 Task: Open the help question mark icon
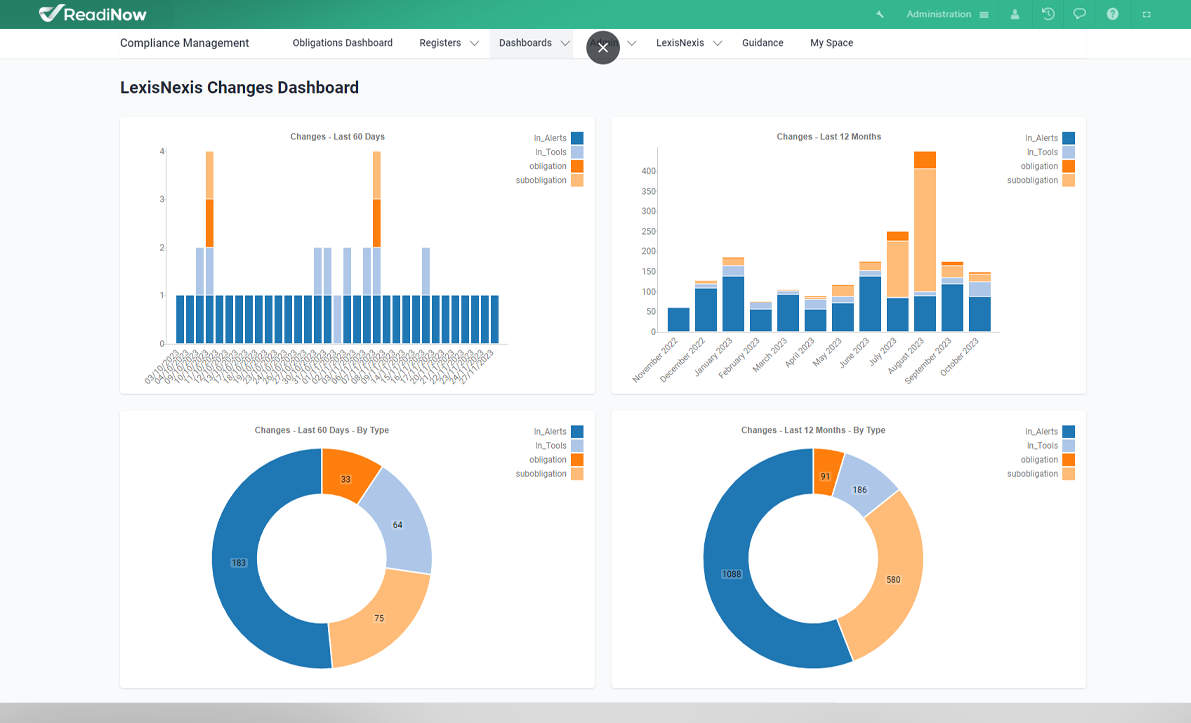pyautogui.click(x=1112, y=14)
